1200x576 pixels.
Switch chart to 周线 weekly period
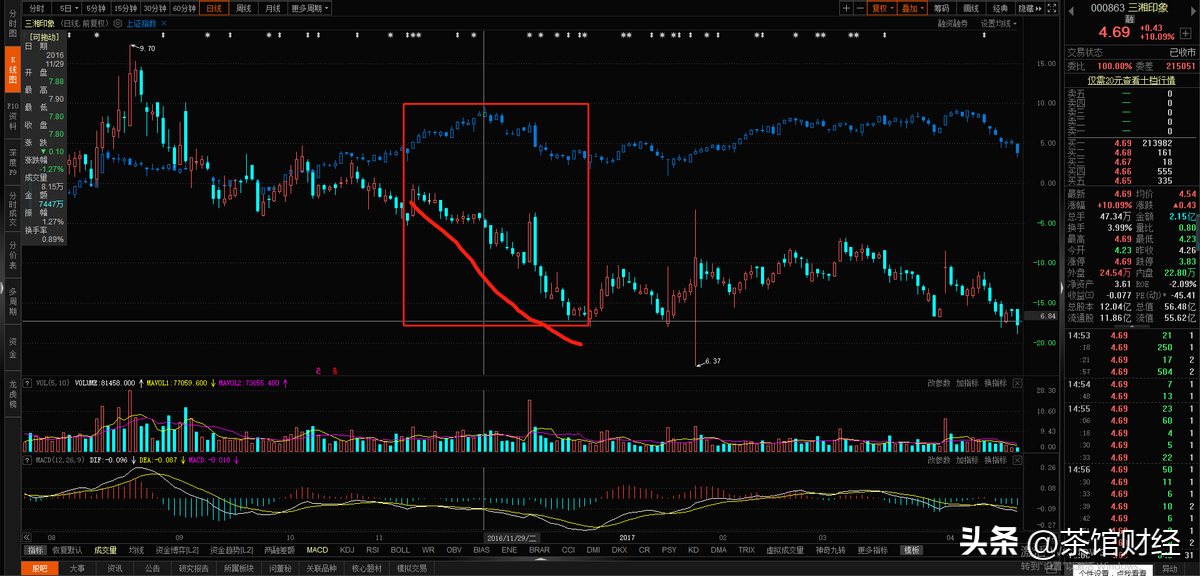click(243, 8)
